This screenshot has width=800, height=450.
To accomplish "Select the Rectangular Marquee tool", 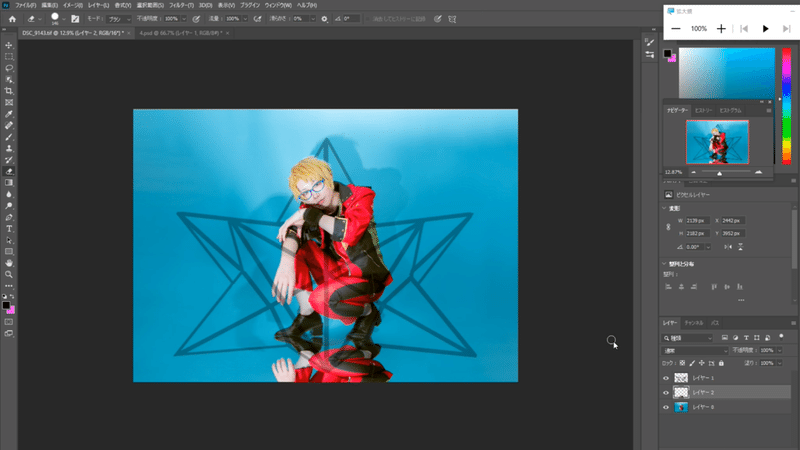I will (x=9, y=57).
